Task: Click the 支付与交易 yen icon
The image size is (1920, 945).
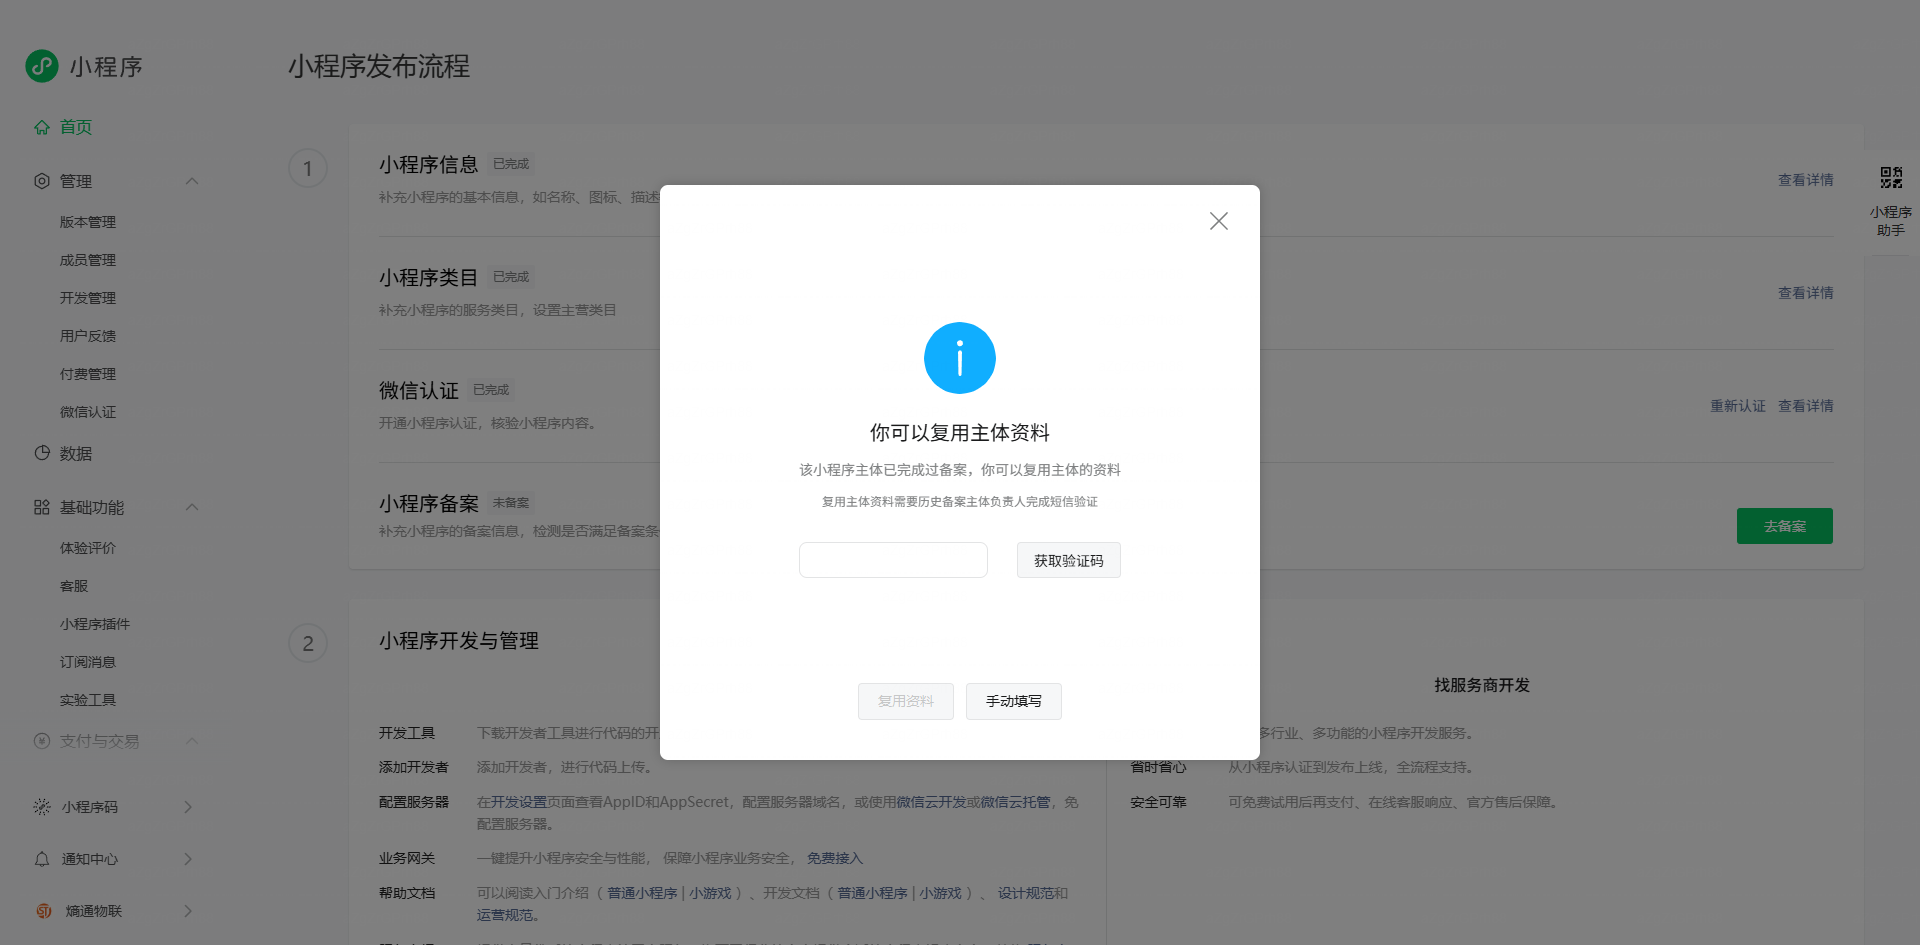Action: [x=42, y=741]
